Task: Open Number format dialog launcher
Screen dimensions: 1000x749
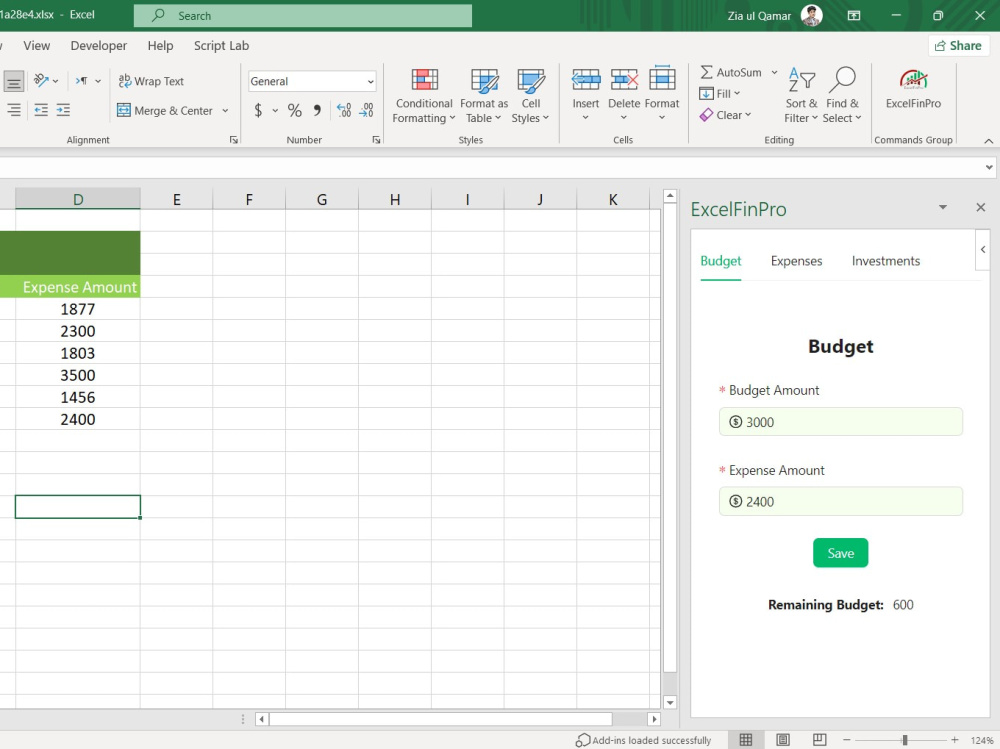Action: point(376,140)
